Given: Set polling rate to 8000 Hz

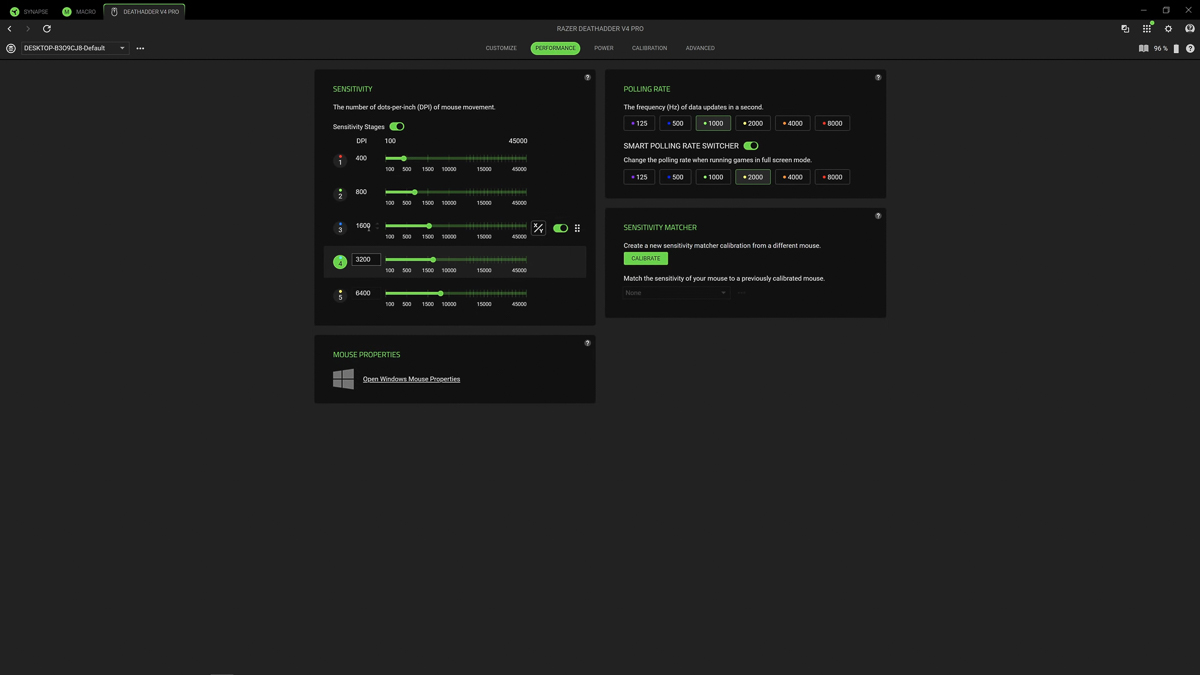Looking at the screenshot, I should tap(832, 123).
